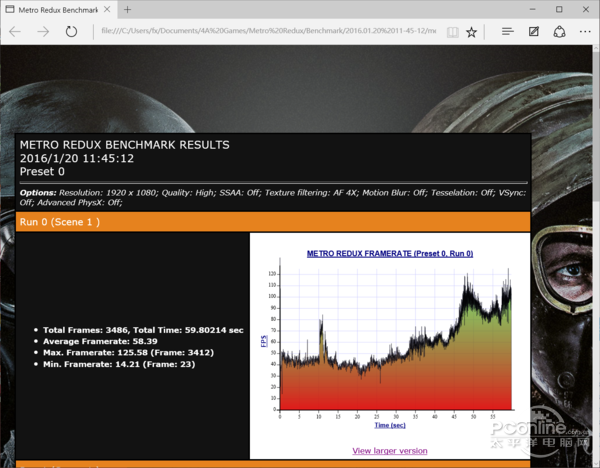Open a new tab with plus
This screenshot has height=468, width=600.
point(127,10)
